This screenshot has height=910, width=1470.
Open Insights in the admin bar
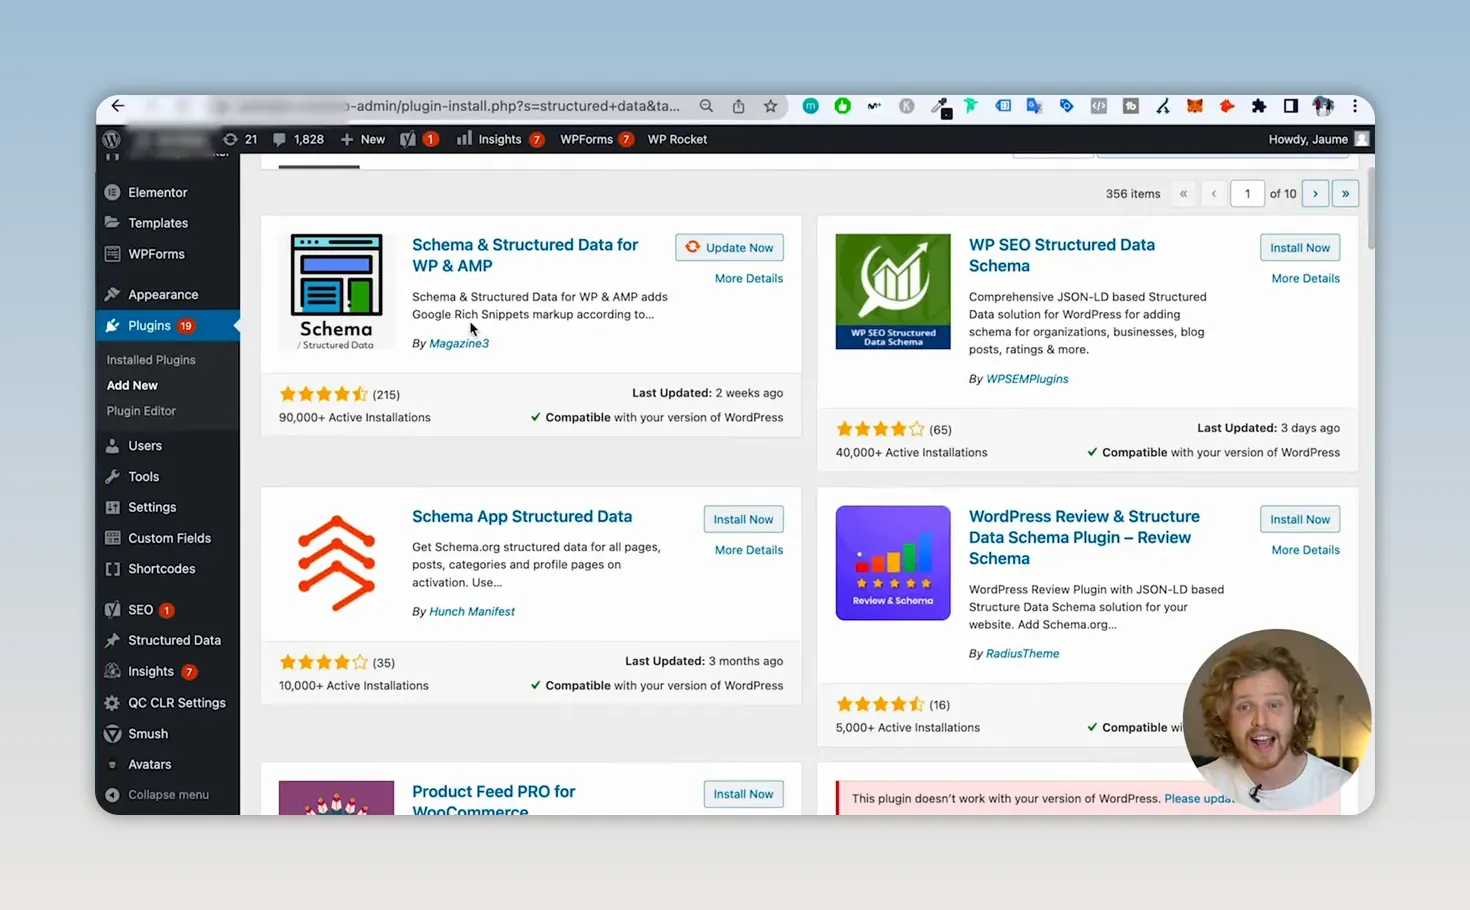(499, 139)
